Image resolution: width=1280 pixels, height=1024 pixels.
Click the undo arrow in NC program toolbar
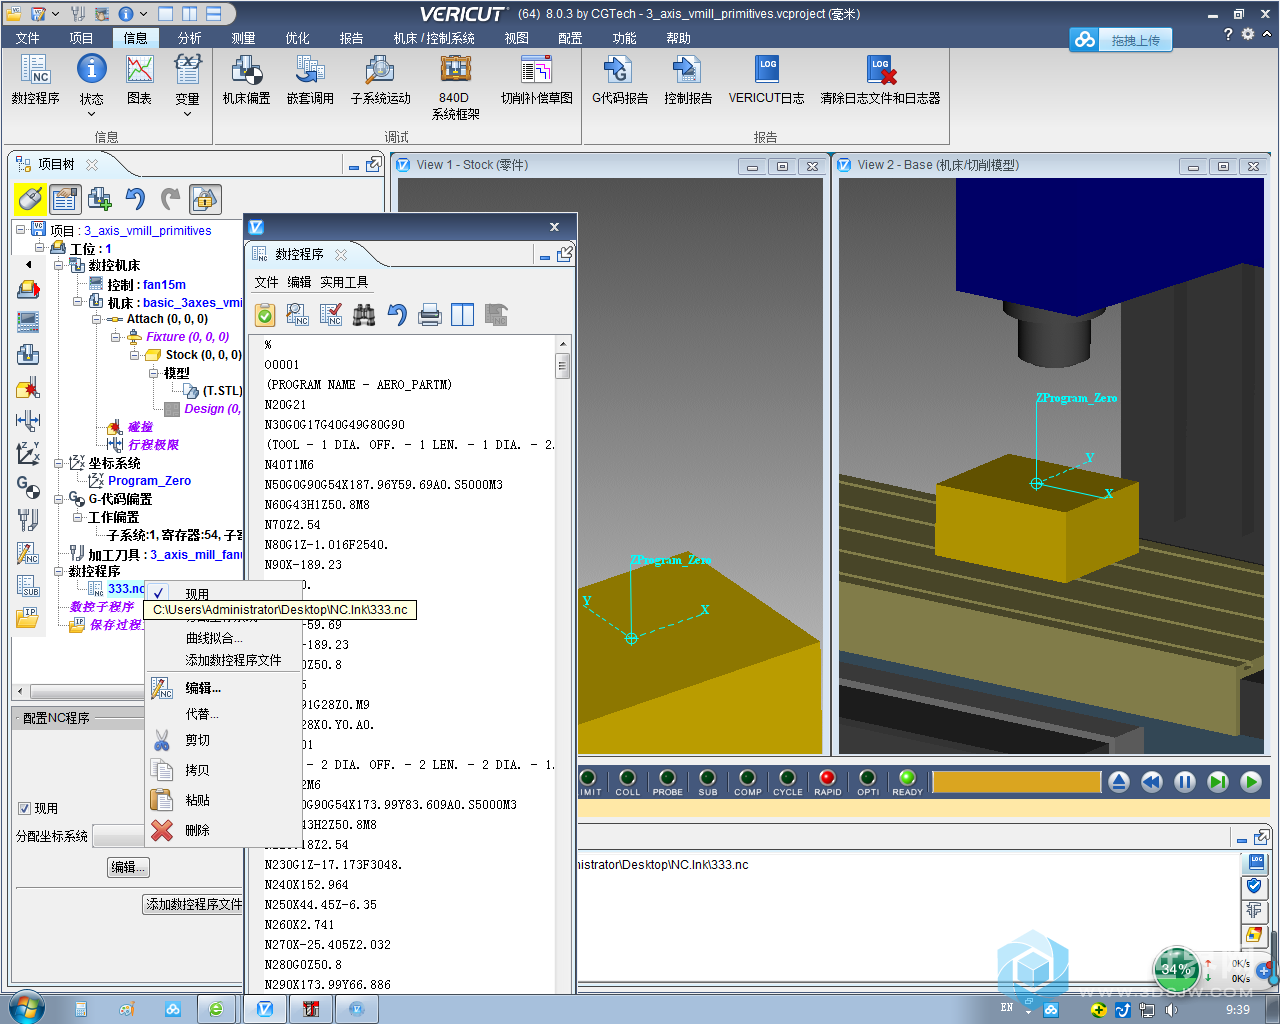[x=397, y=315]
